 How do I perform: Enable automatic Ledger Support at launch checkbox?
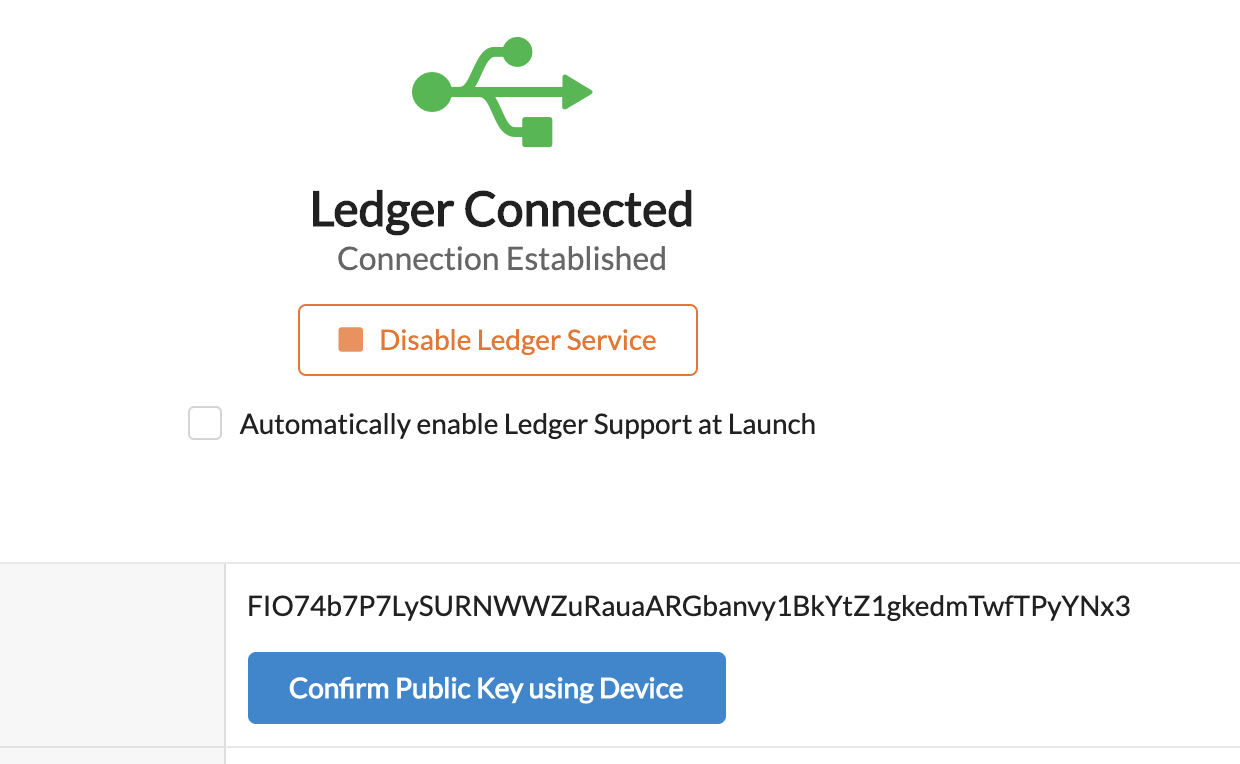tap(205, 423)
